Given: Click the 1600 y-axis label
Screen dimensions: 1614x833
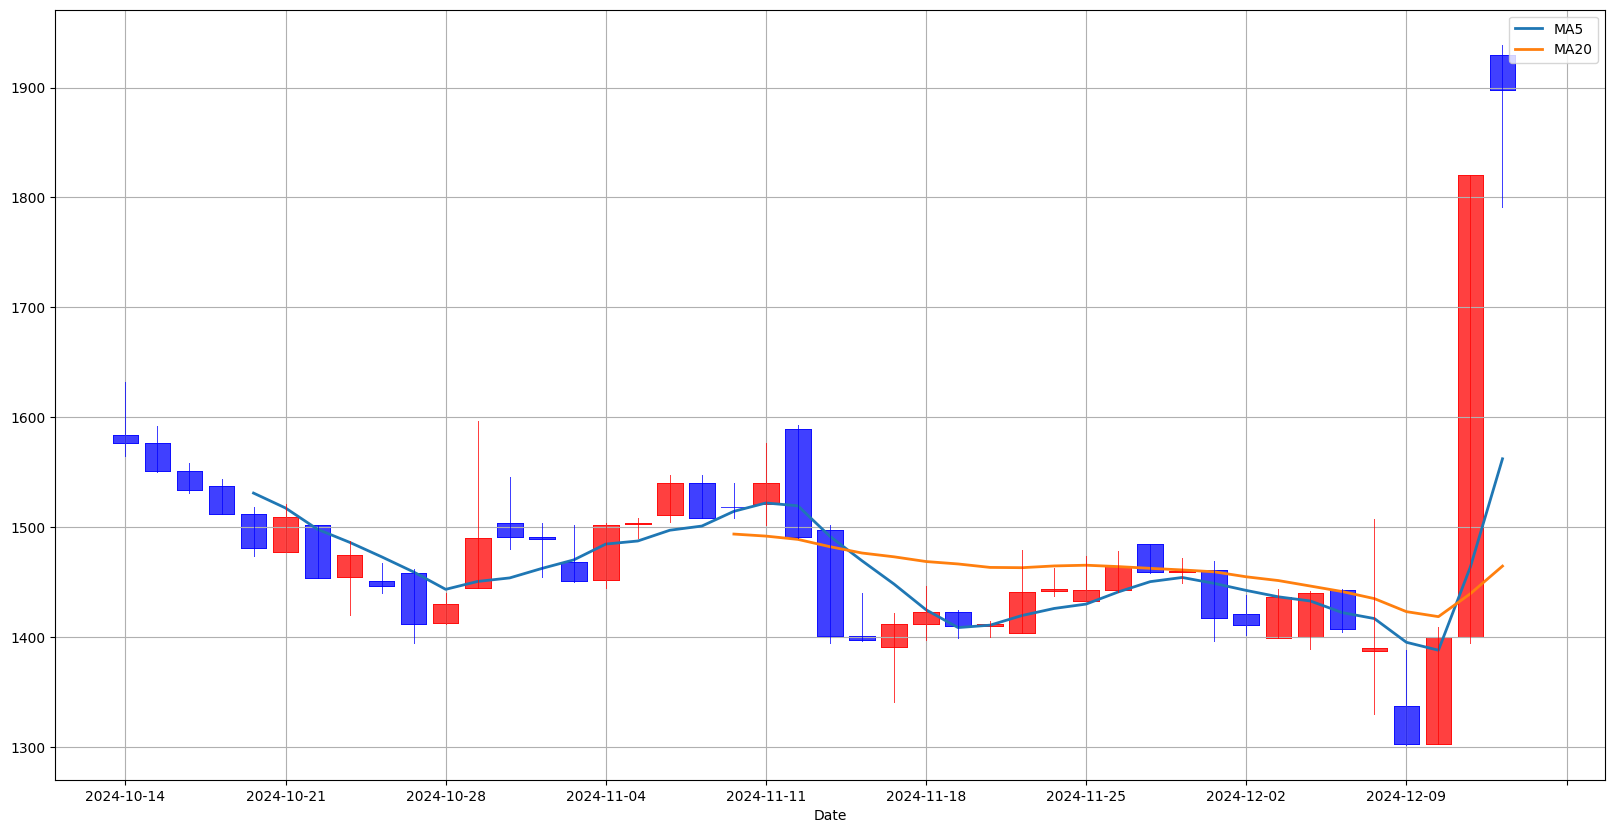Looking at the screenshot, I should click(30, 418).
